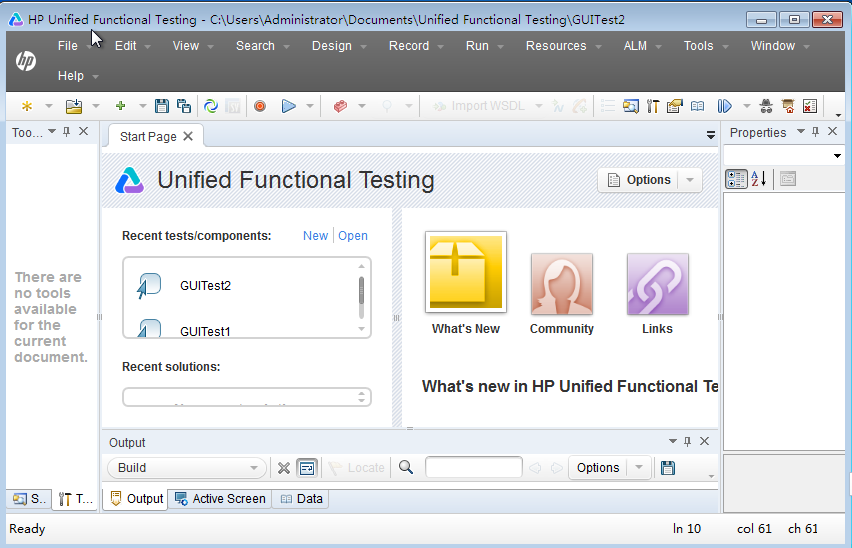Click the Property Pages icon in Properties

pos(787,179)
